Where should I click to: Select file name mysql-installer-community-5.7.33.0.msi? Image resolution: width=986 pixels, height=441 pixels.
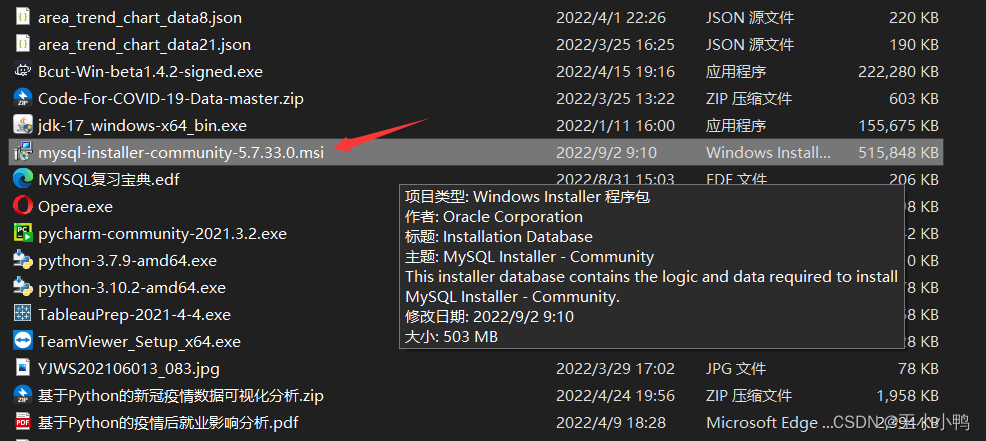pos(181,153)
